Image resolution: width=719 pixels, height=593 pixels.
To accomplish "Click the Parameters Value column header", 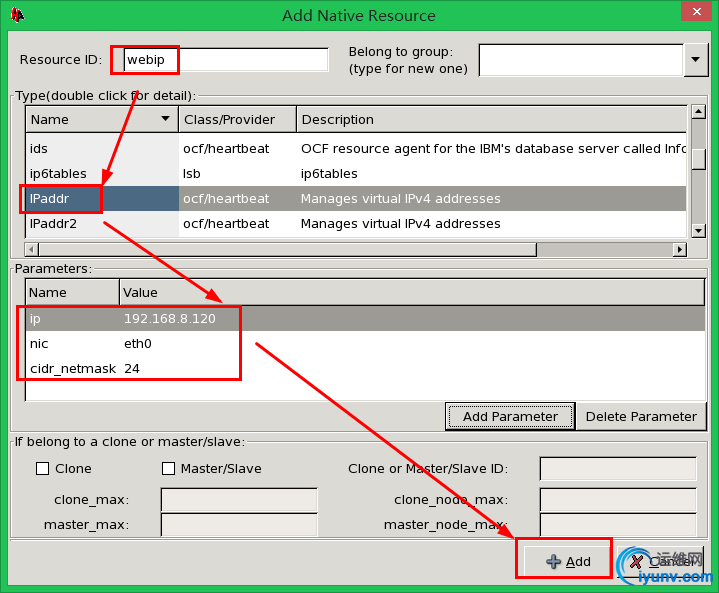I will (412, 293).
